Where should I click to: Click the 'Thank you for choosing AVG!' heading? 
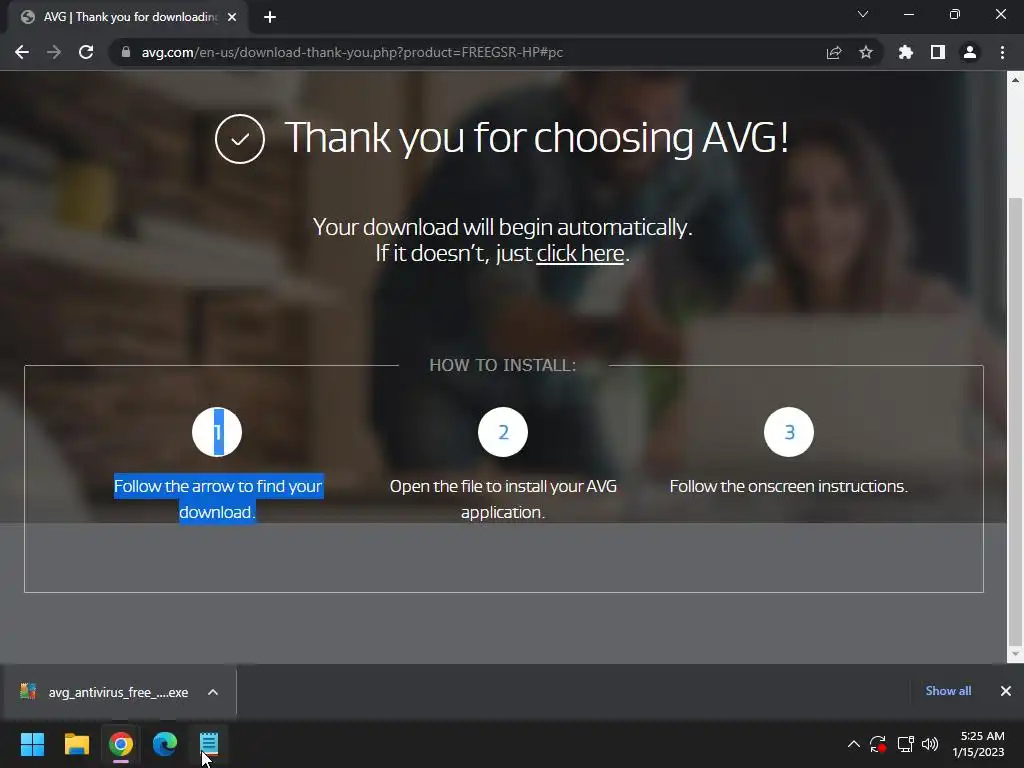(x=537, y=138)
